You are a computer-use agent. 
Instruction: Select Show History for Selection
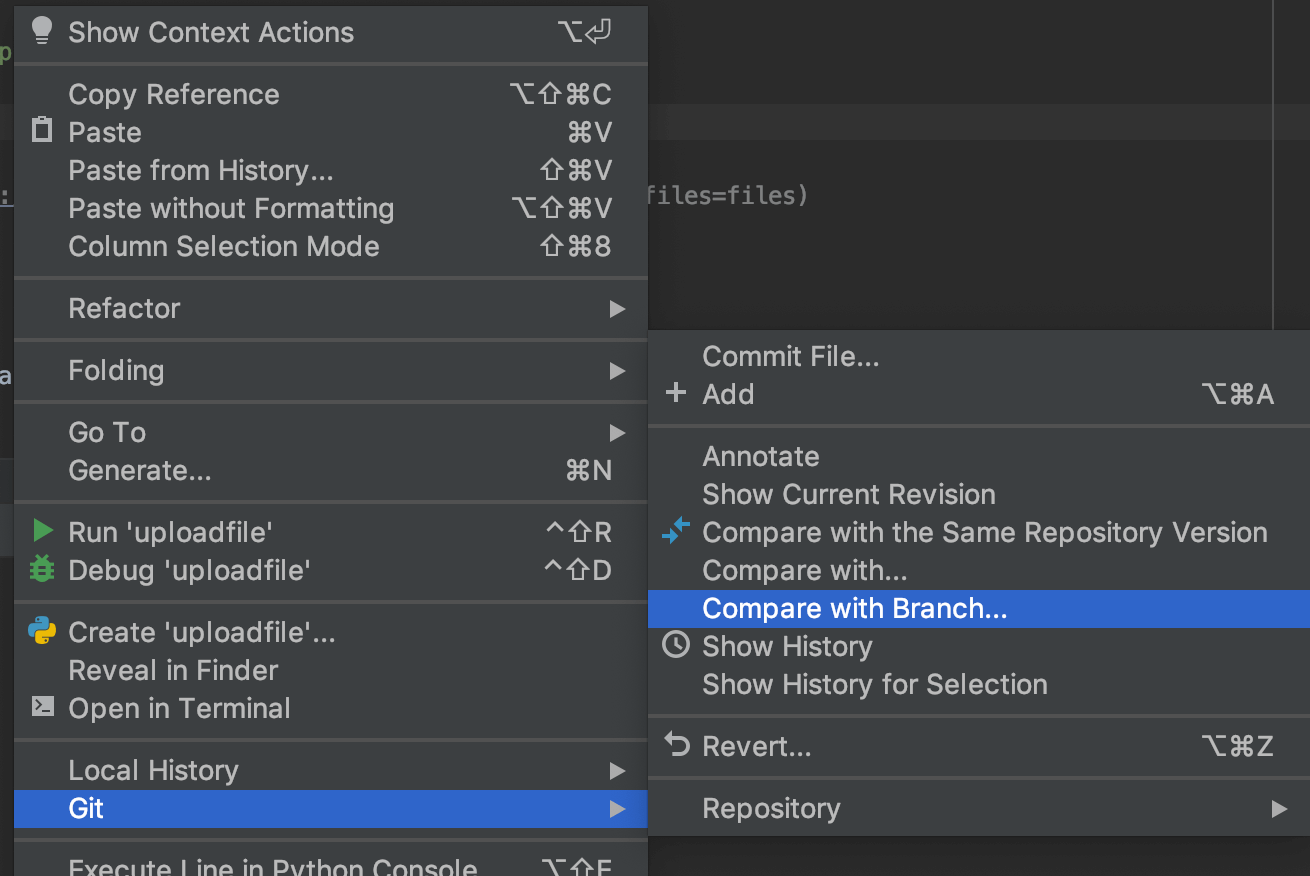tap(979, 684)
